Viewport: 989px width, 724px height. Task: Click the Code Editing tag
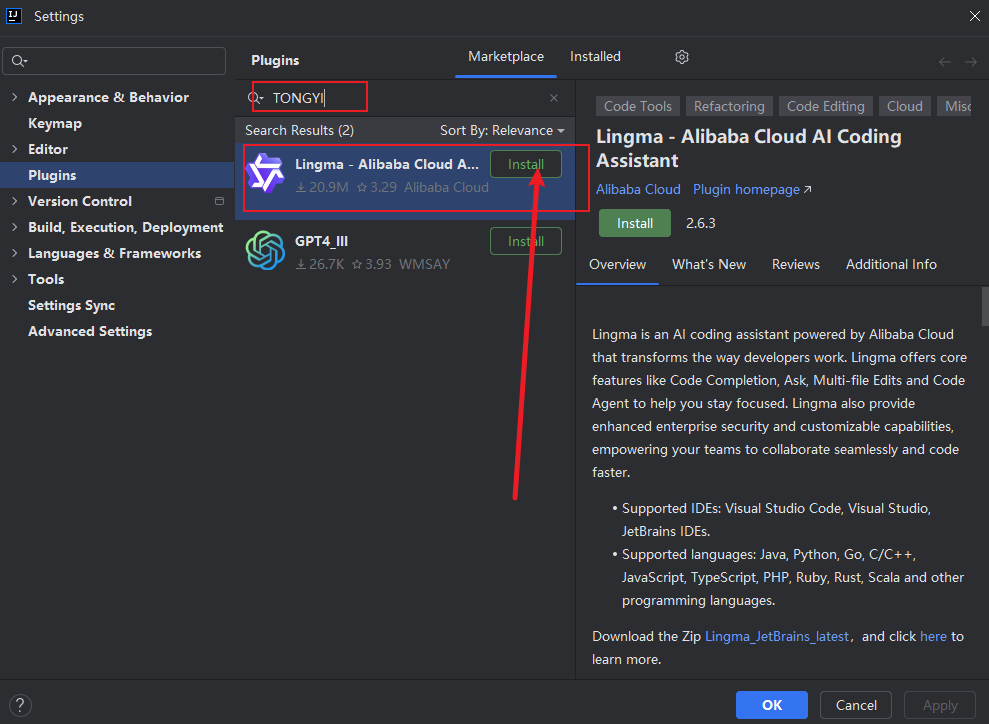[826, 106]
